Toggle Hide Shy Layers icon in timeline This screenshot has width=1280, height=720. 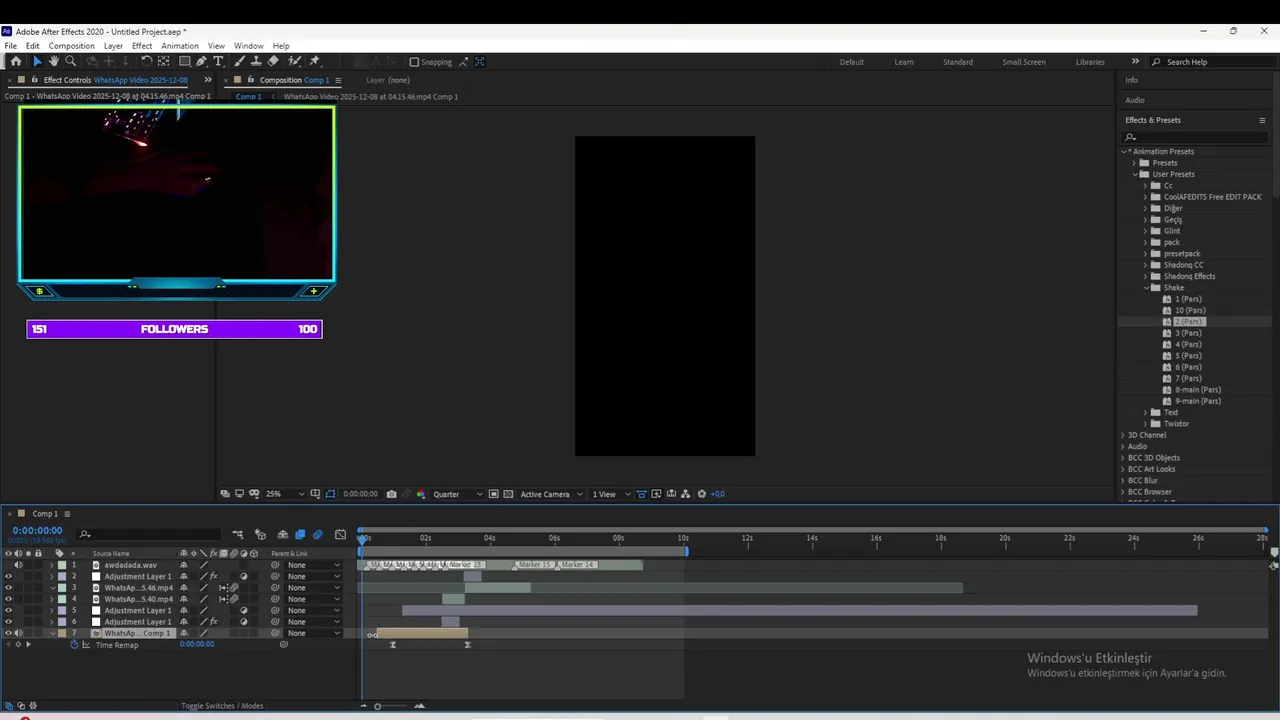pyautogui.click(x=282, y=535)
